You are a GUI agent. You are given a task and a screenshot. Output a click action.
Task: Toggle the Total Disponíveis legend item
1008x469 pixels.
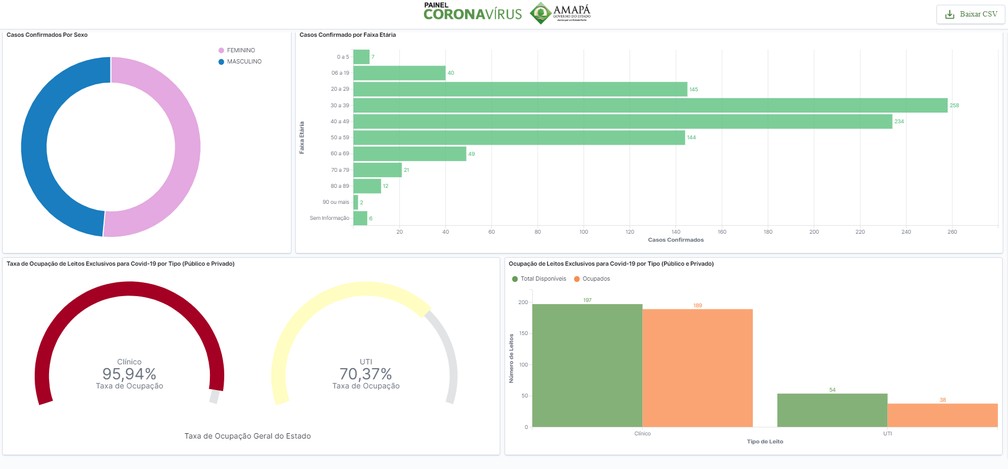[x=539, y=279]
